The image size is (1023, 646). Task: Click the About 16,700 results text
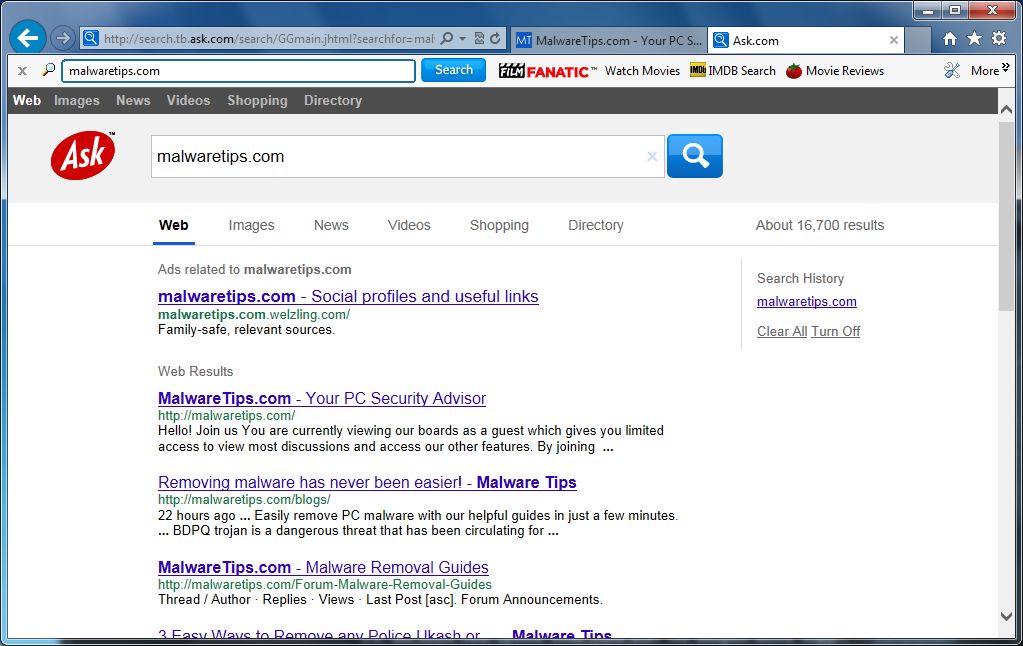[819, 225]
